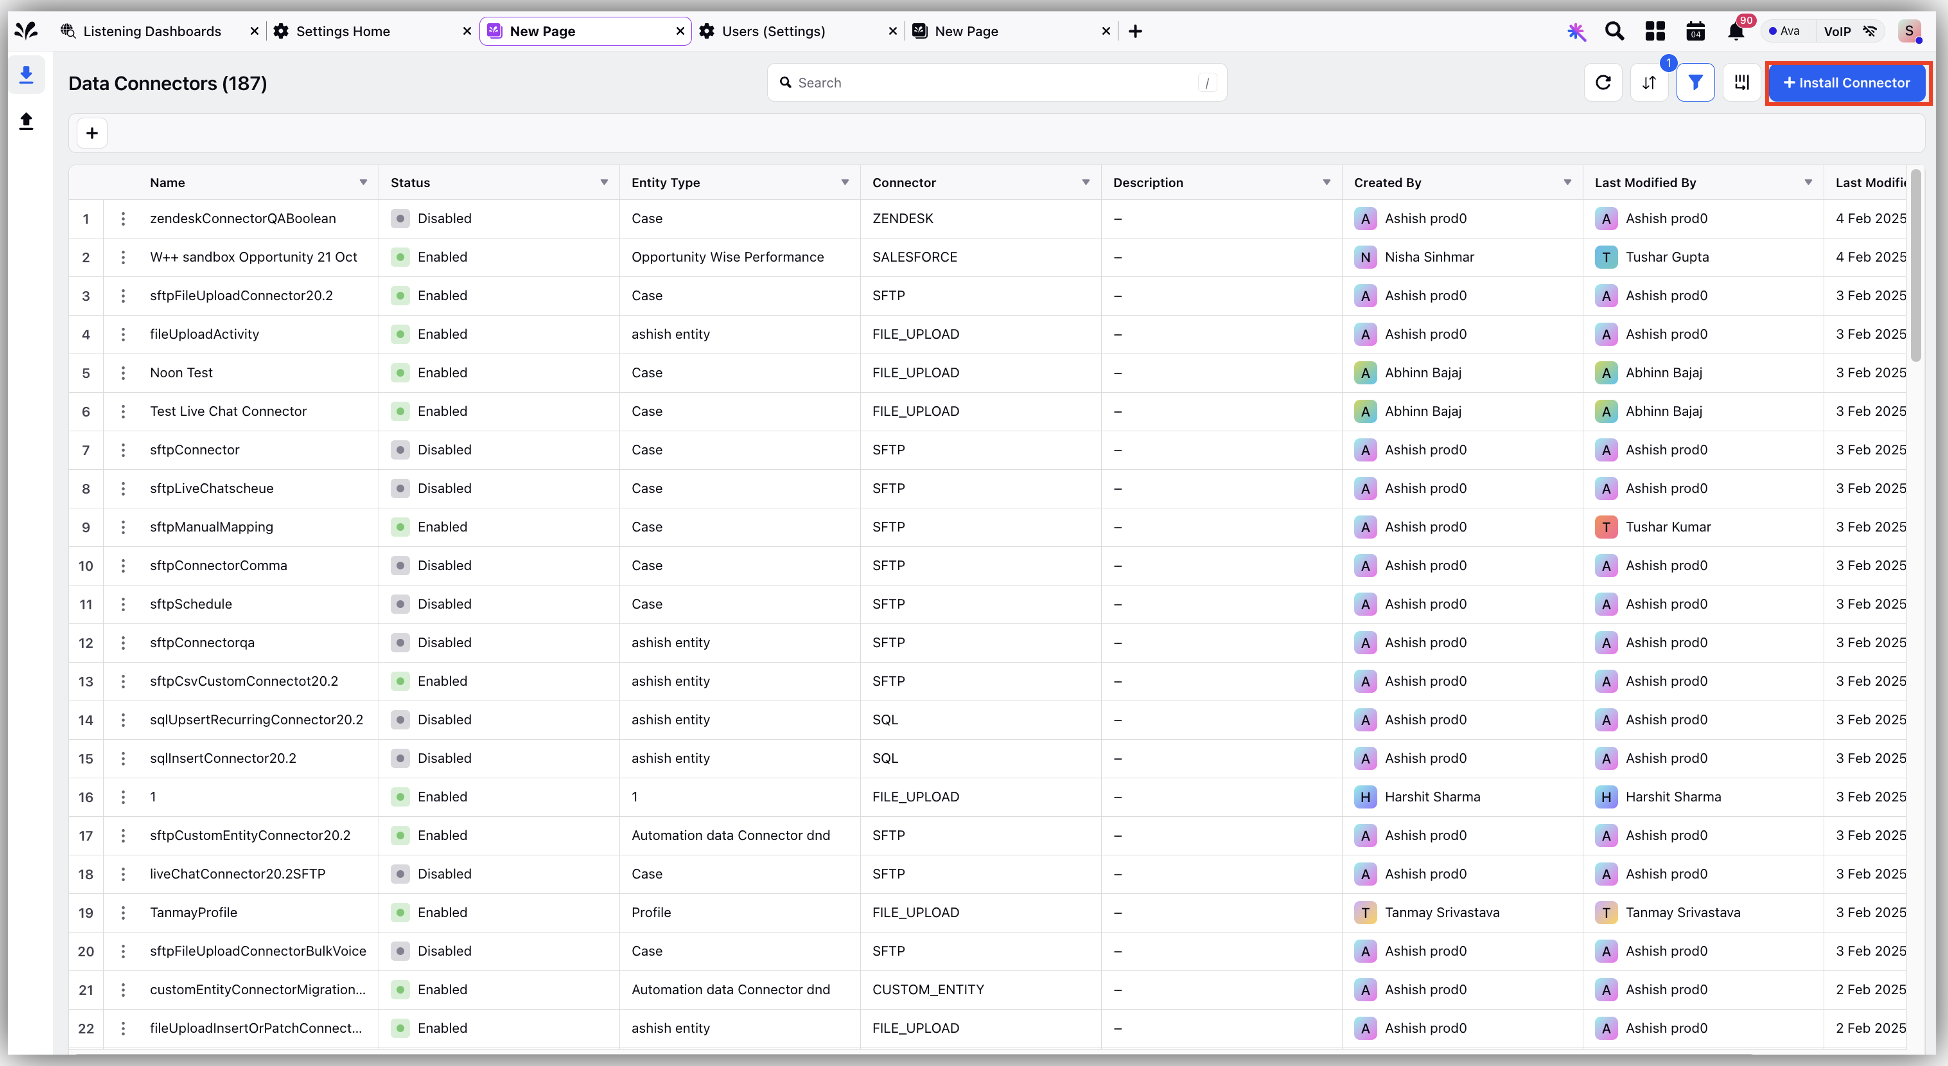Viewport: 1948px width, 1066px height.
Task: Switch to the last New Page tab
Action: click(966, 31)
